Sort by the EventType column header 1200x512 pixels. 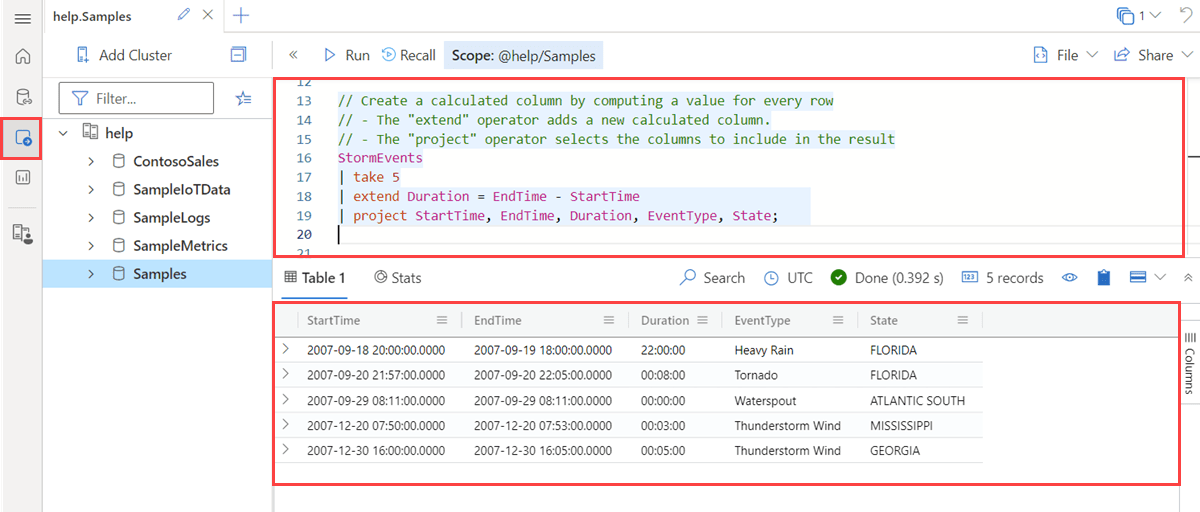click(762, 321)
